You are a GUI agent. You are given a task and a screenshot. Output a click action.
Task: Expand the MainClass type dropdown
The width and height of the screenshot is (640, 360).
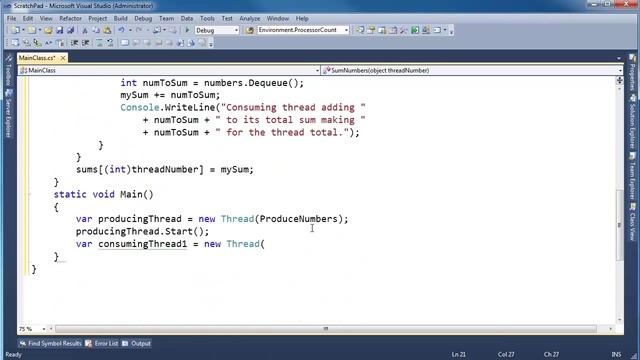317,71
